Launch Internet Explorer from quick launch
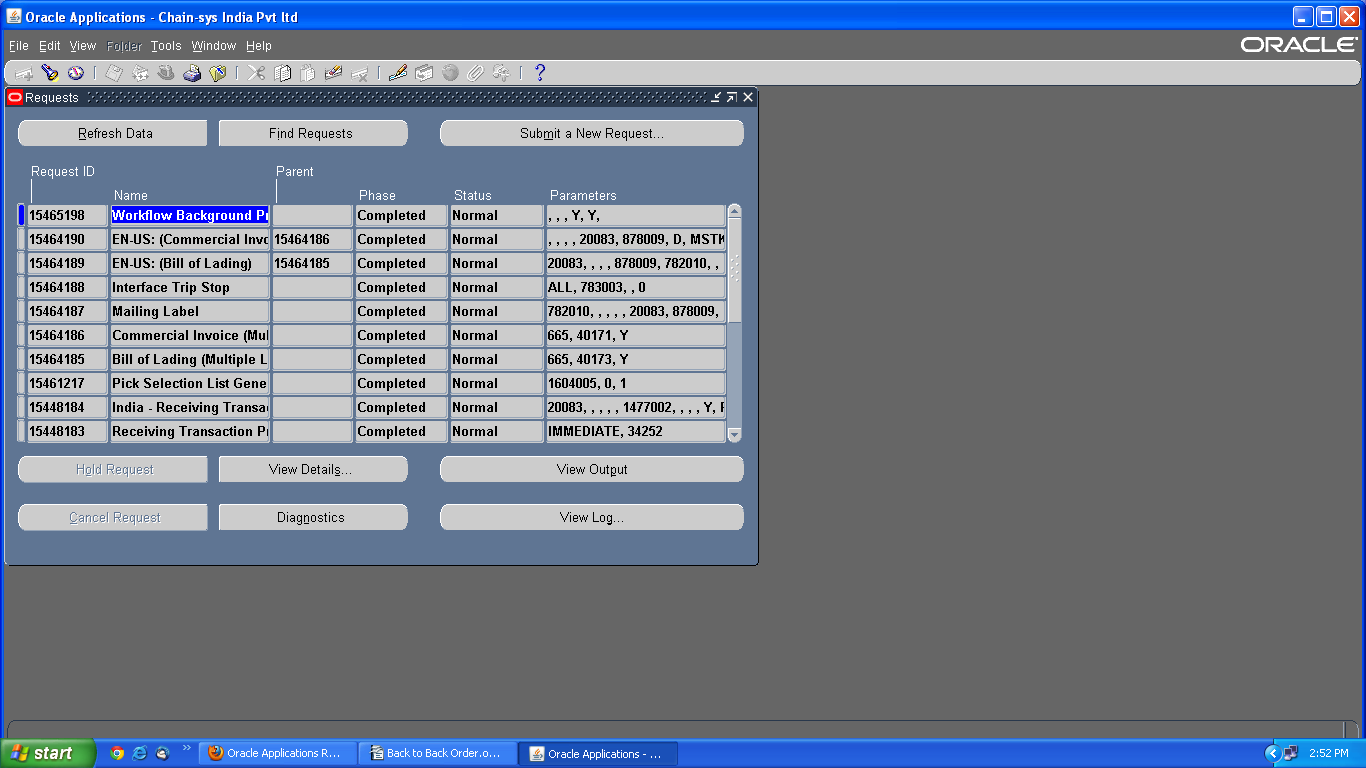 point(140,753)
